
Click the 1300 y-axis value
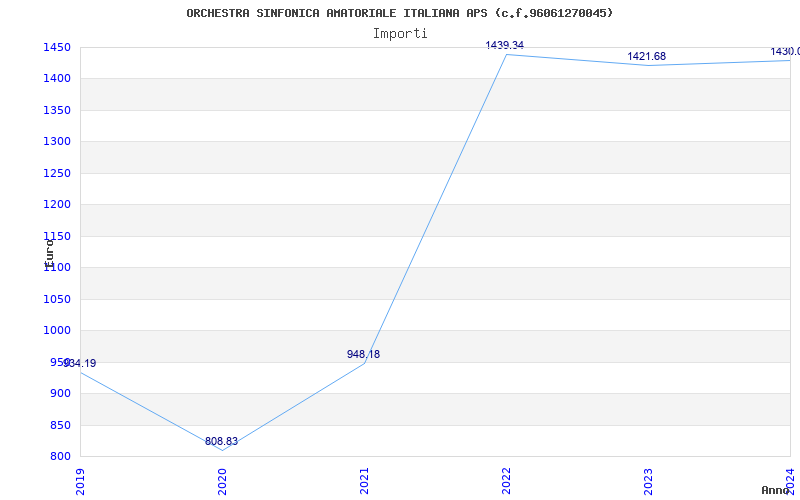57,142
